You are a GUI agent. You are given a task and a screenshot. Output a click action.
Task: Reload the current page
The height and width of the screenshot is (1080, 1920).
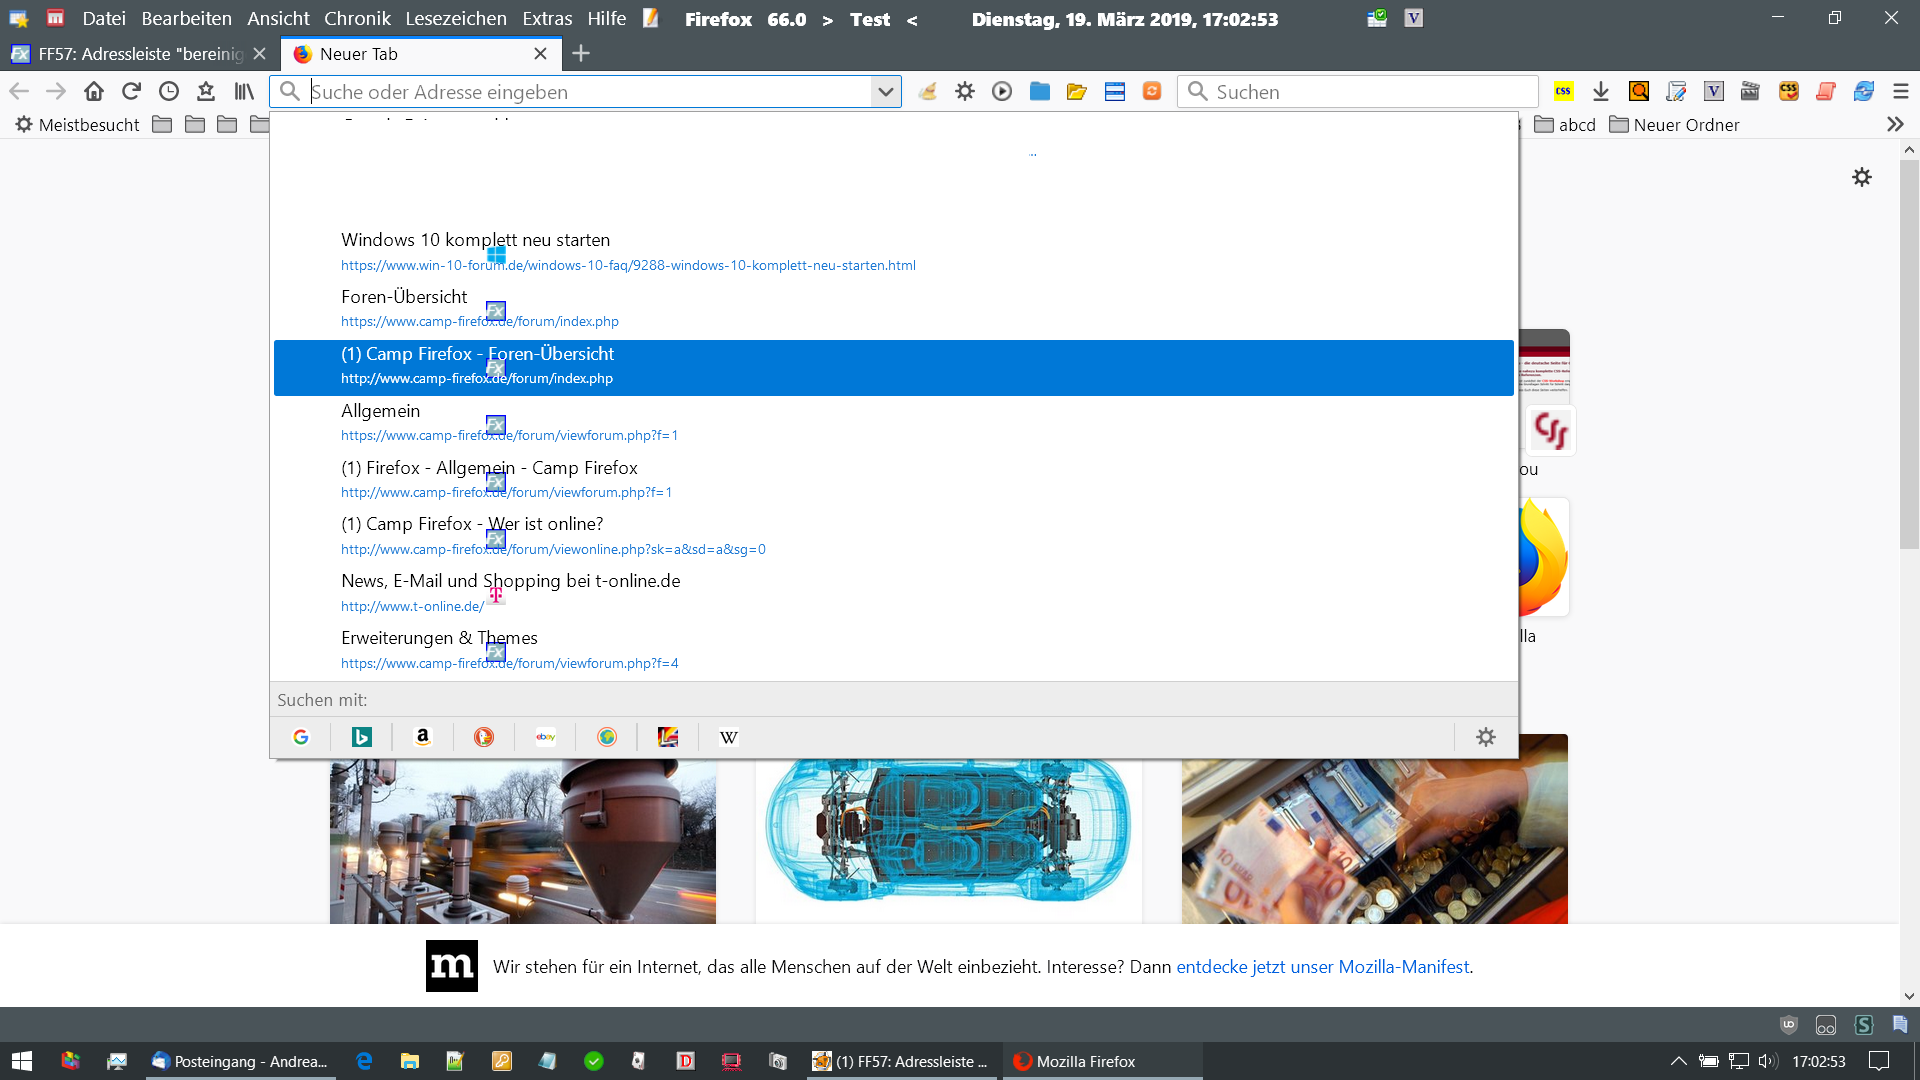click(x=131, y=92)
